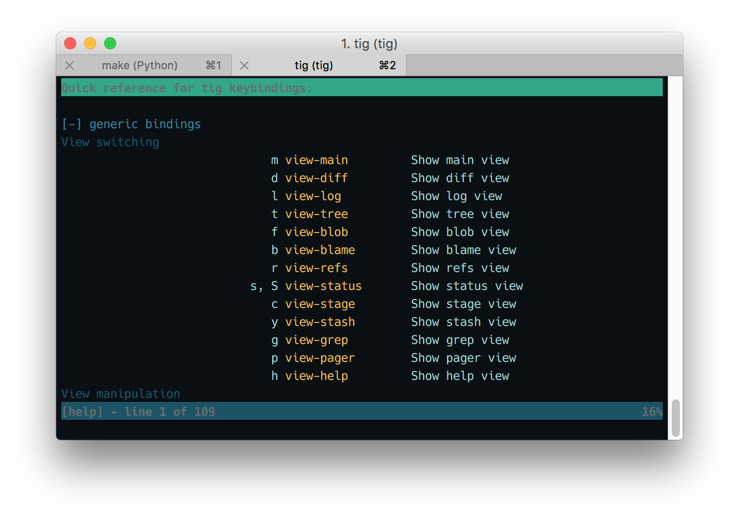Click the 'View switching' heading
Screen dimensions: 739x520
click(x=110, y=142)
